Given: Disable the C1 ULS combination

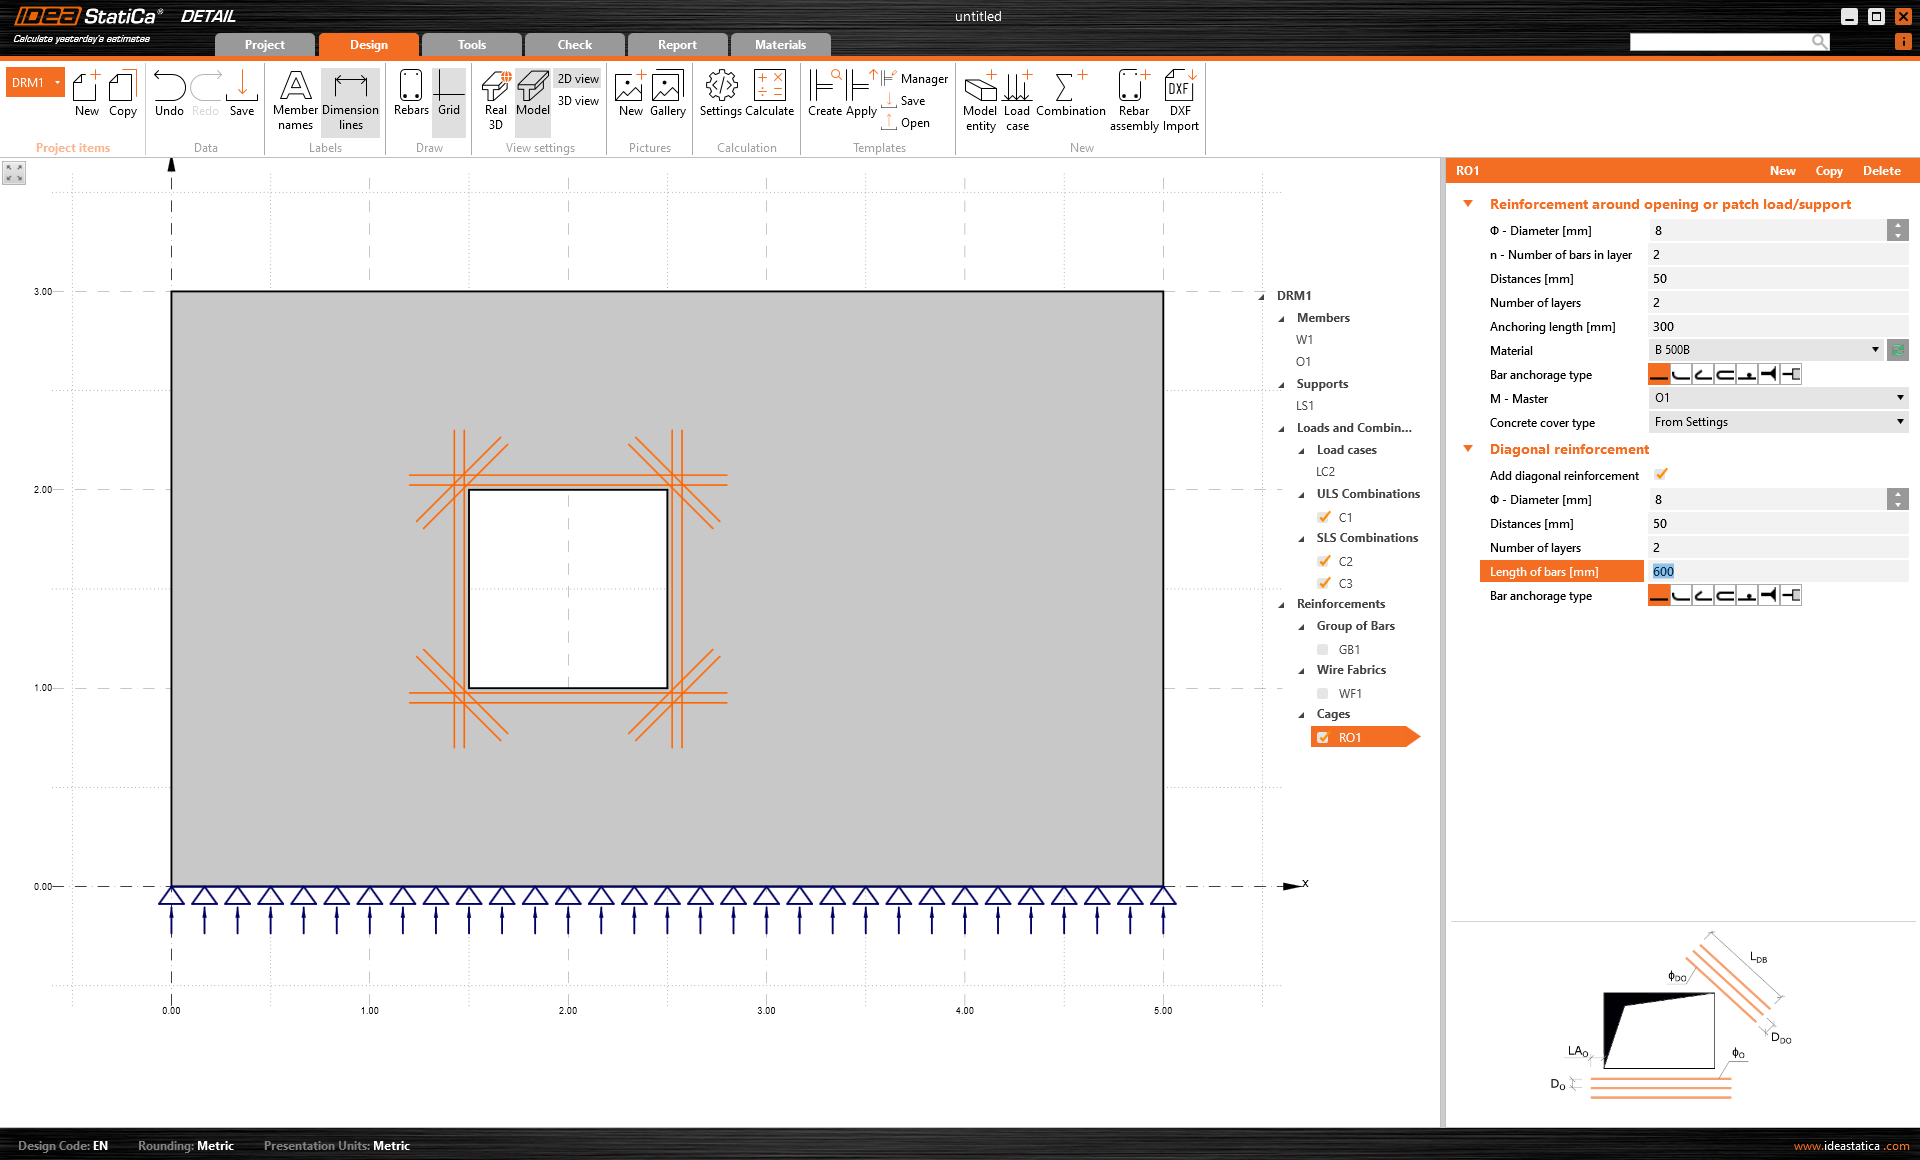Looking at the screenshot, I should (1324, 517).
